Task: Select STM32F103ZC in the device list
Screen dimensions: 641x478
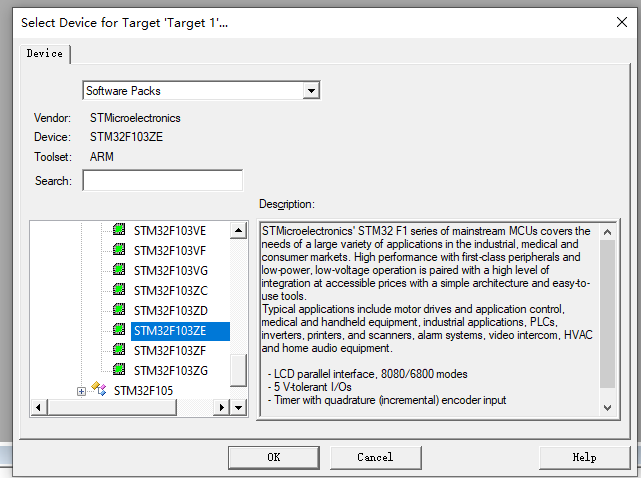Action: (x=171, y=291)
